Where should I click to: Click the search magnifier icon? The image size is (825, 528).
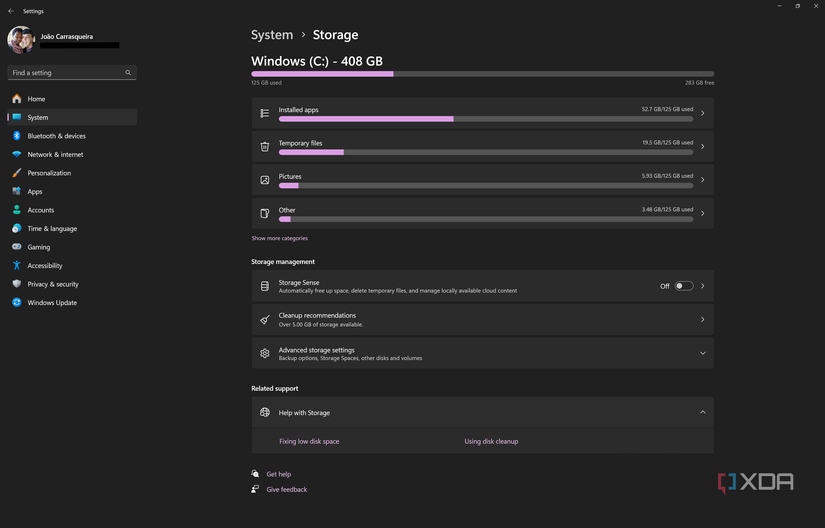(128, 73)
